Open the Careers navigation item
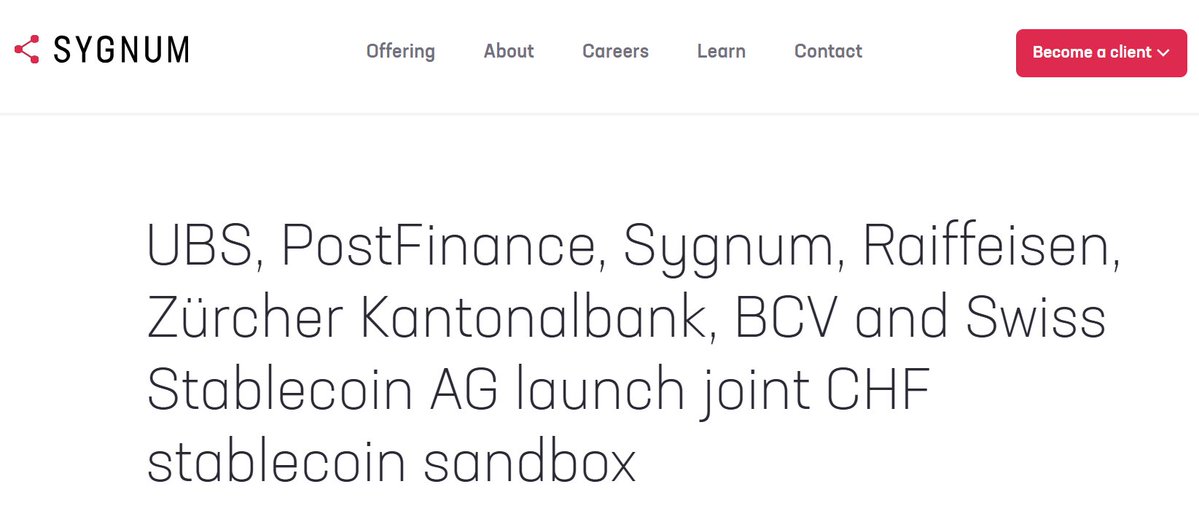 point(615,51)
